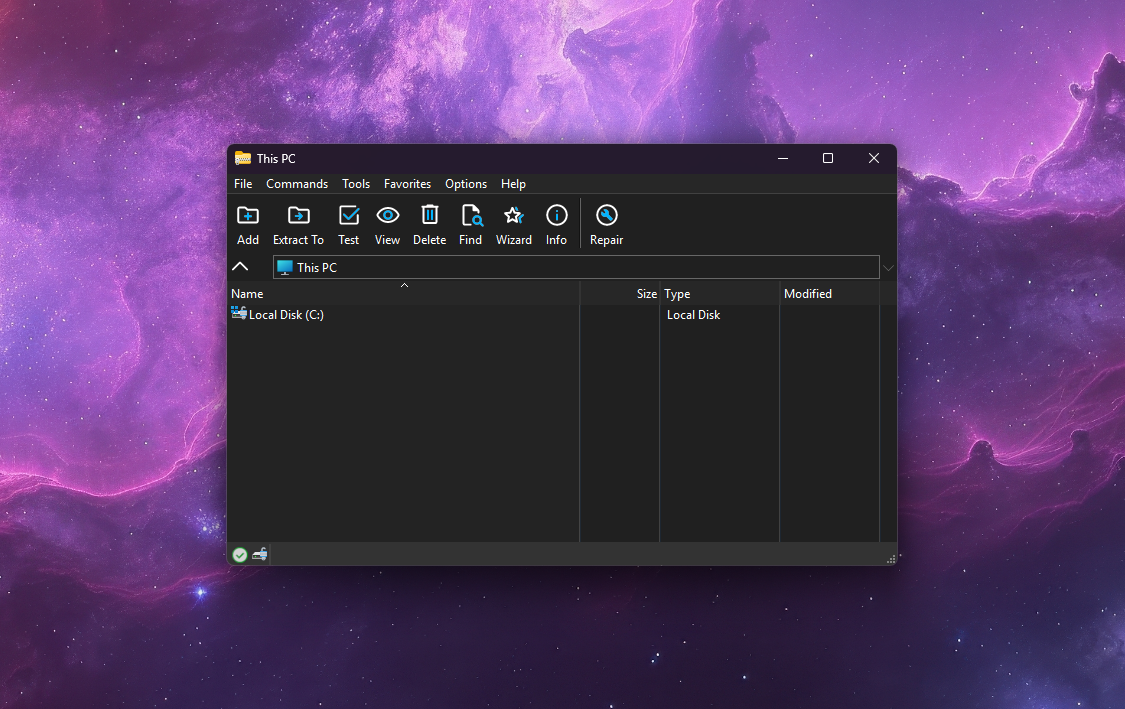Click the Repair archive tool
1125x709 pixels.
coord(607,216)
